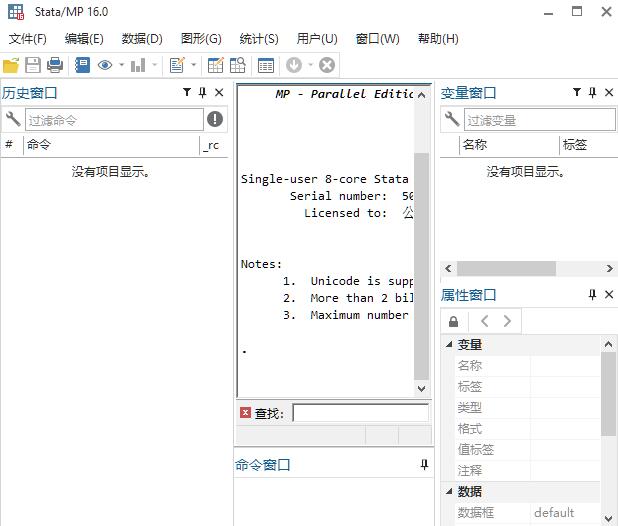Click the filter funnel in 历史窗口
This screenshot has width=618, height=526.
pos(187,92)
